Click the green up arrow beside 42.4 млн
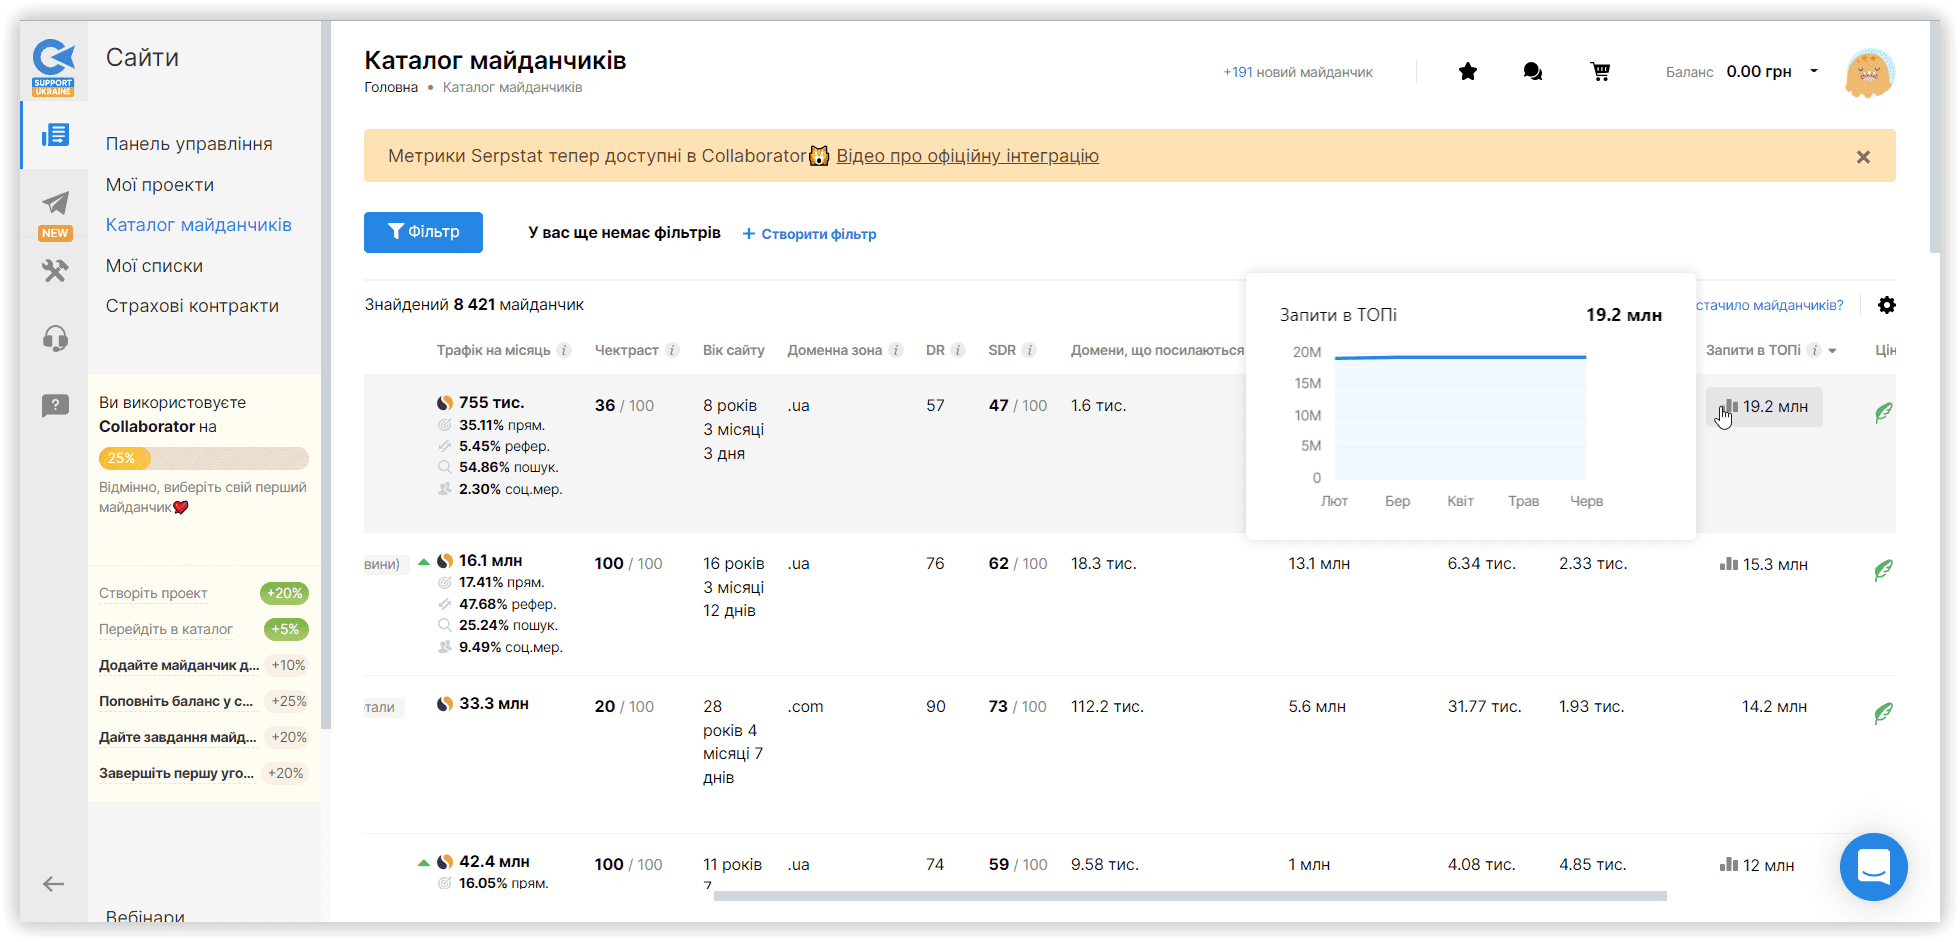Viewport: 1960px width, 942px height. point(424,862)
